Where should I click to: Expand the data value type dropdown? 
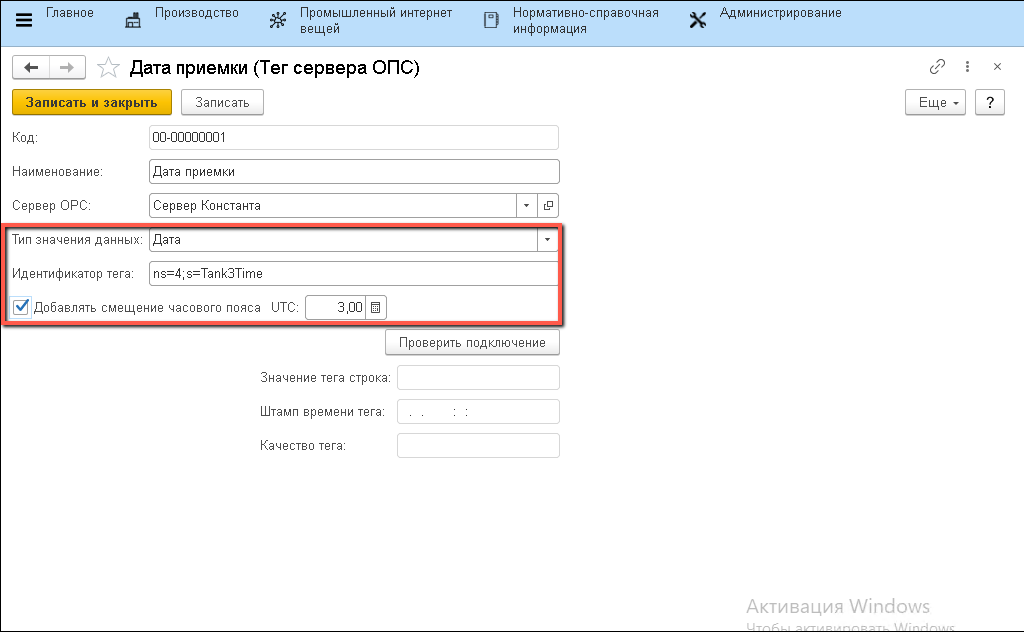tap(548, 240)
